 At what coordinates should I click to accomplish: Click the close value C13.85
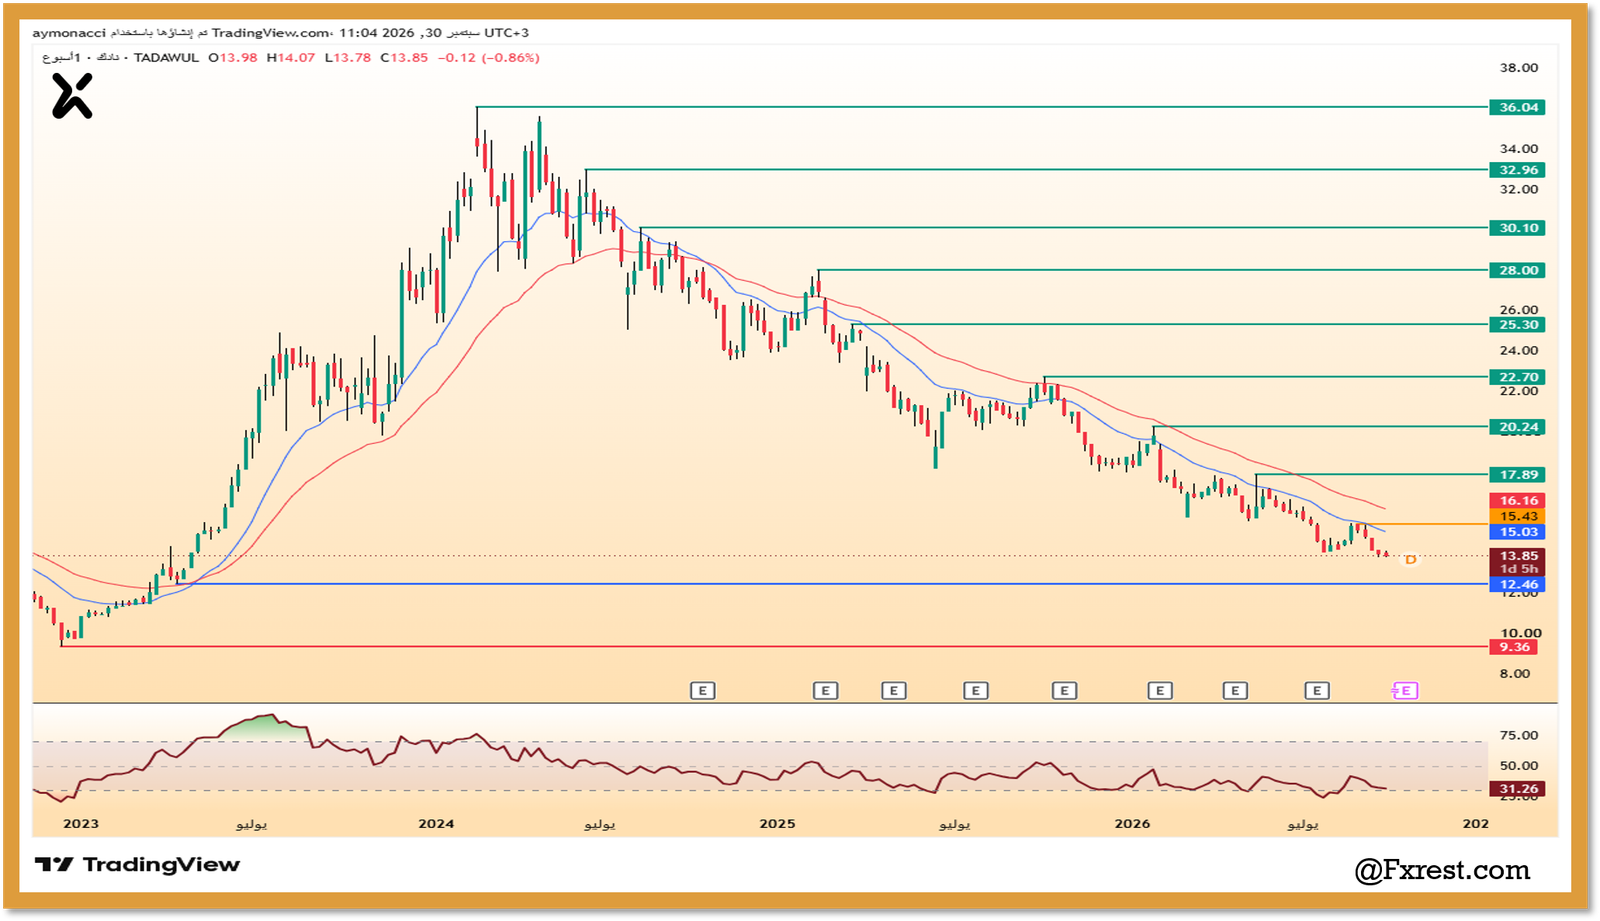tap(404, 58)
